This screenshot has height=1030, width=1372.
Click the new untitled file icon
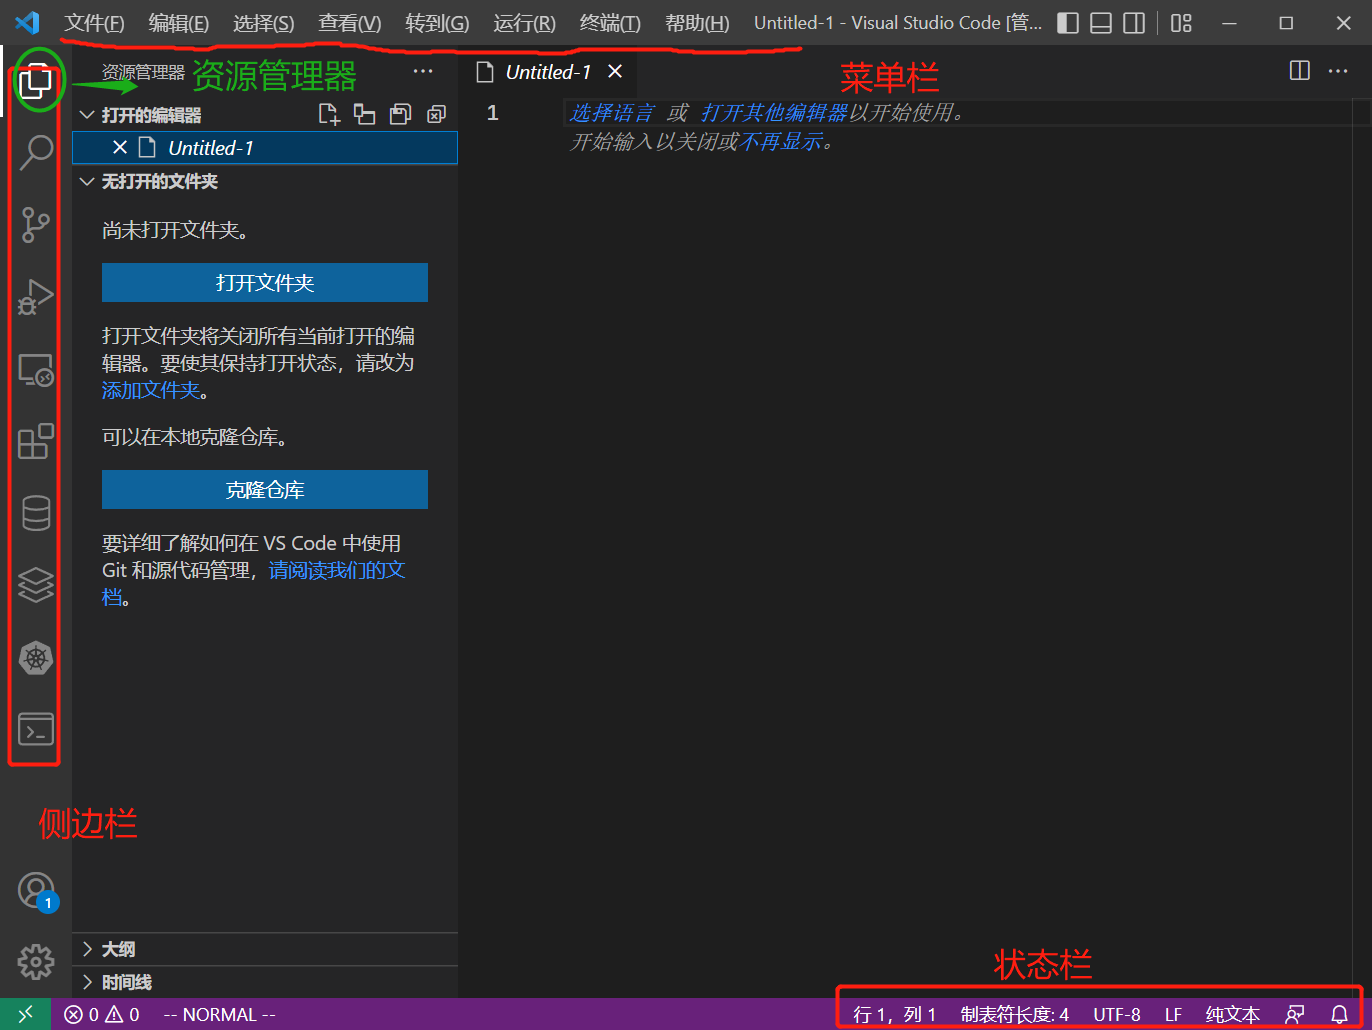(329, 114)
